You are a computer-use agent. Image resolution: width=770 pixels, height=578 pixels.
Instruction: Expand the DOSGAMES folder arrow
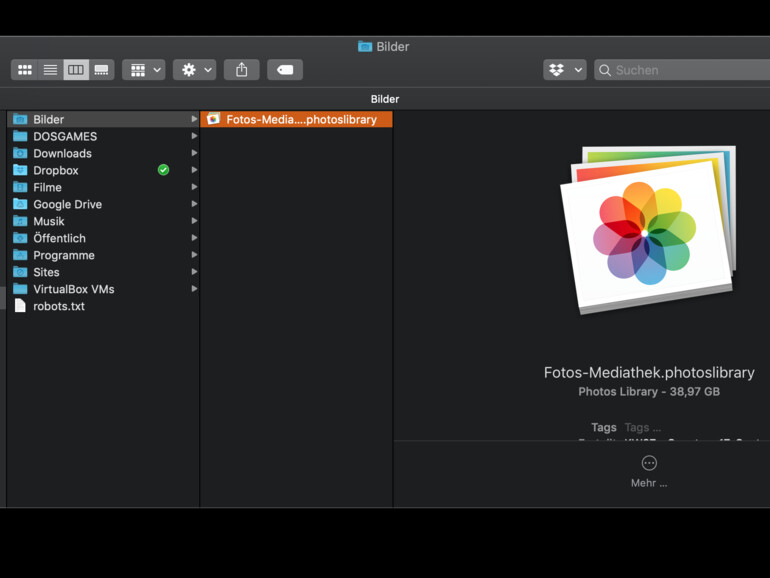194,136
